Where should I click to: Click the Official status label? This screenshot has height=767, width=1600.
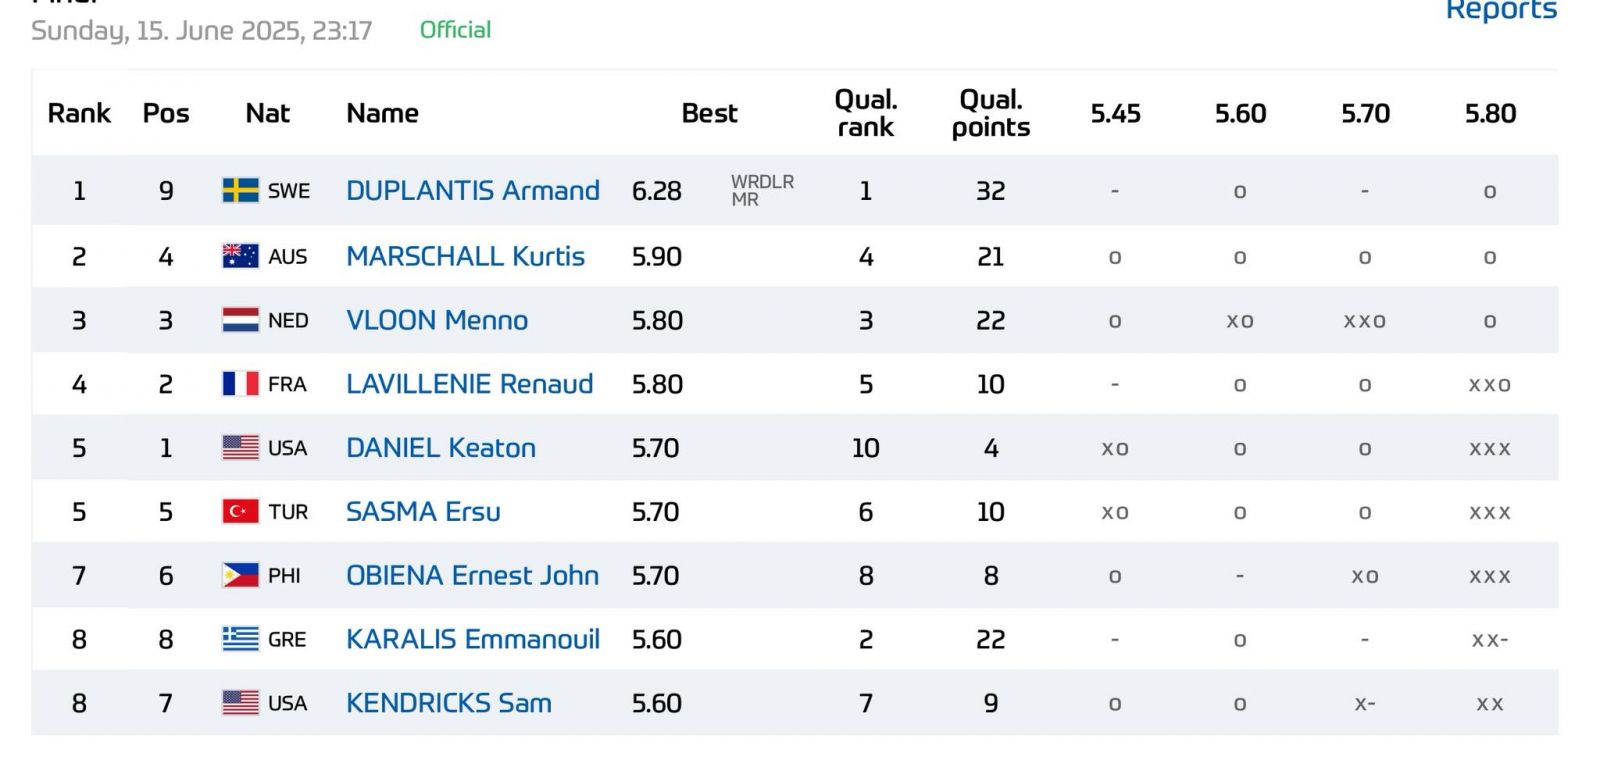[x=455, y=30]
